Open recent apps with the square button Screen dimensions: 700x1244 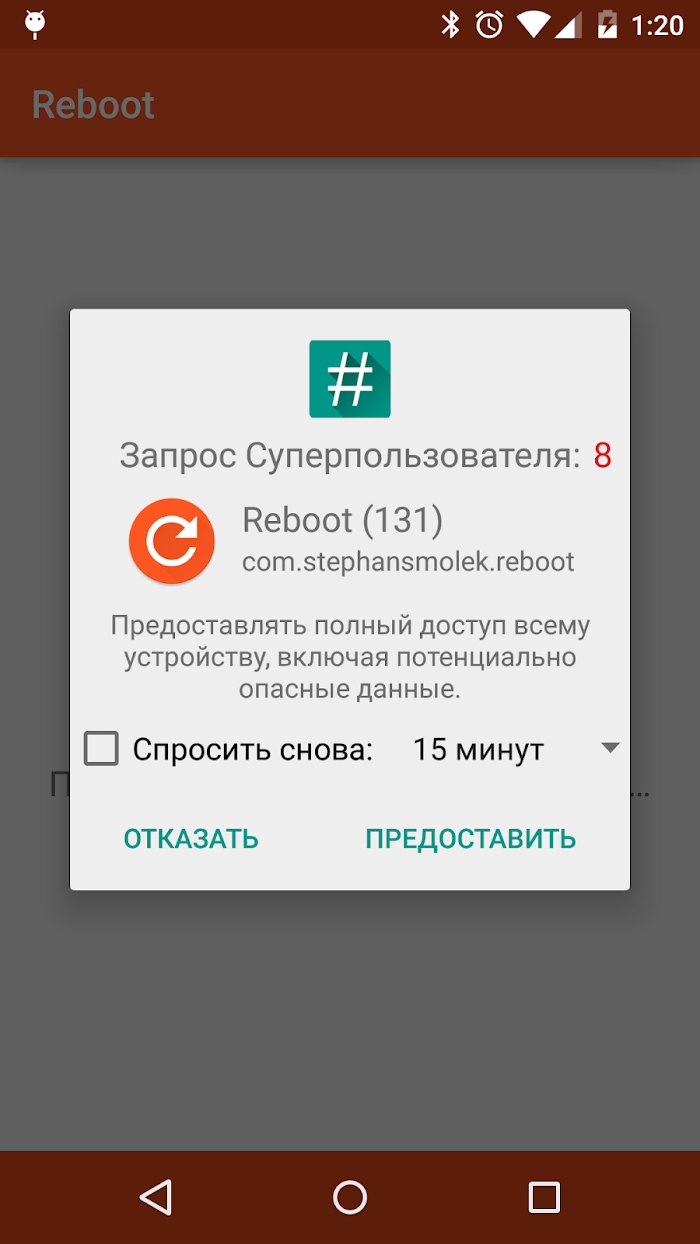tap(544, 1196)
